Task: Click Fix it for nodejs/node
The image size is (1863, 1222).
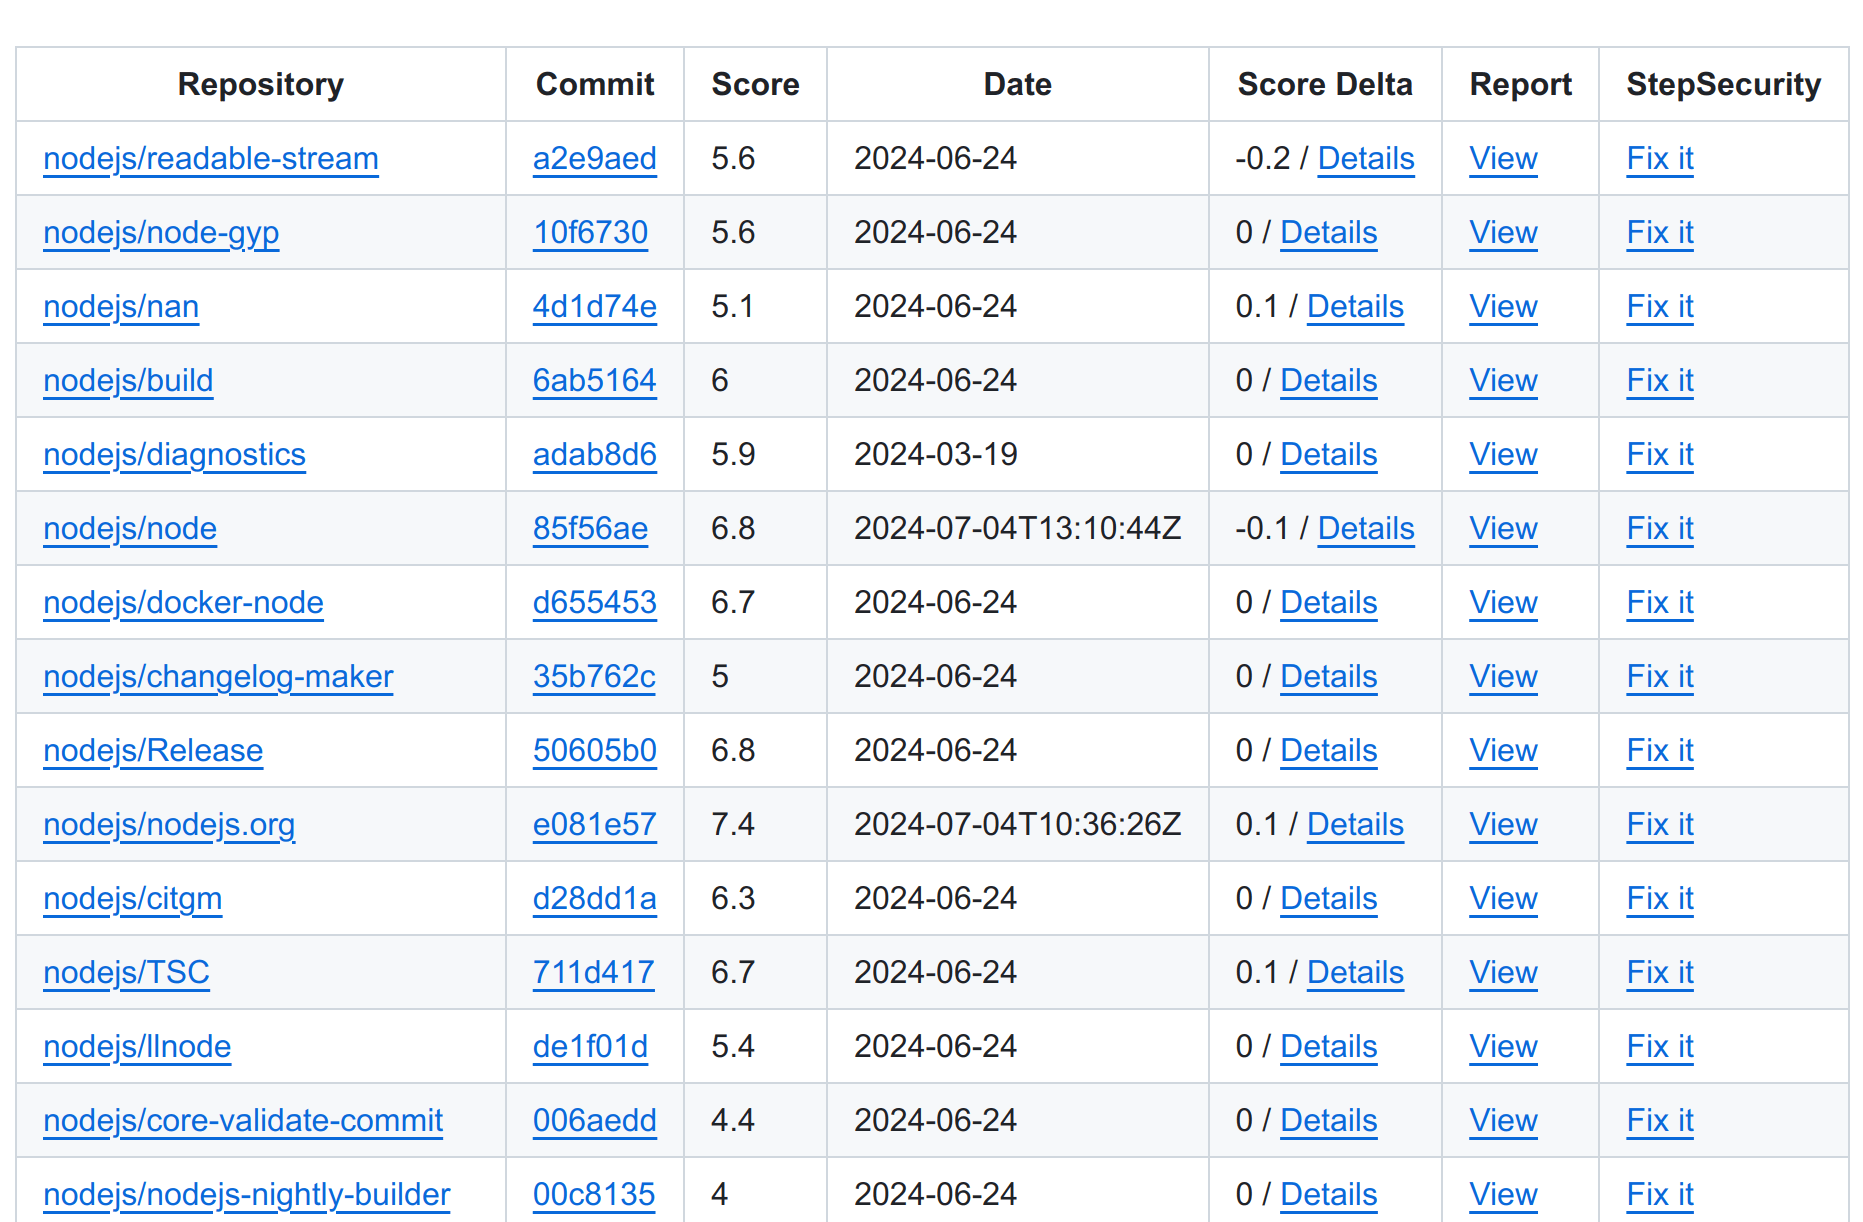Action: 1659,529
